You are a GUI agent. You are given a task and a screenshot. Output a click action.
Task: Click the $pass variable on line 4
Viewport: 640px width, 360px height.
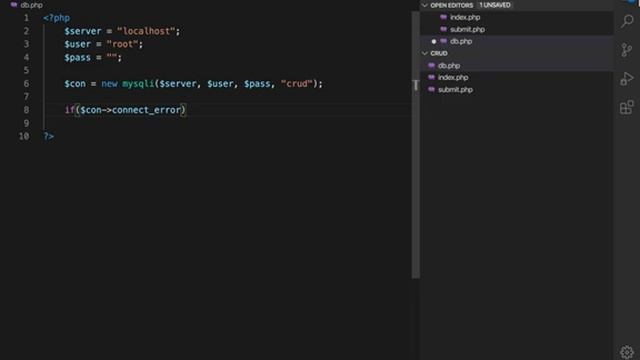78,58
